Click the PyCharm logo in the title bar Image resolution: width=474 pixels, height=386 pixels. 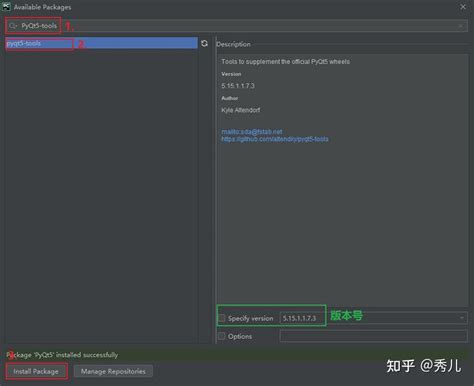click(6, 7)
